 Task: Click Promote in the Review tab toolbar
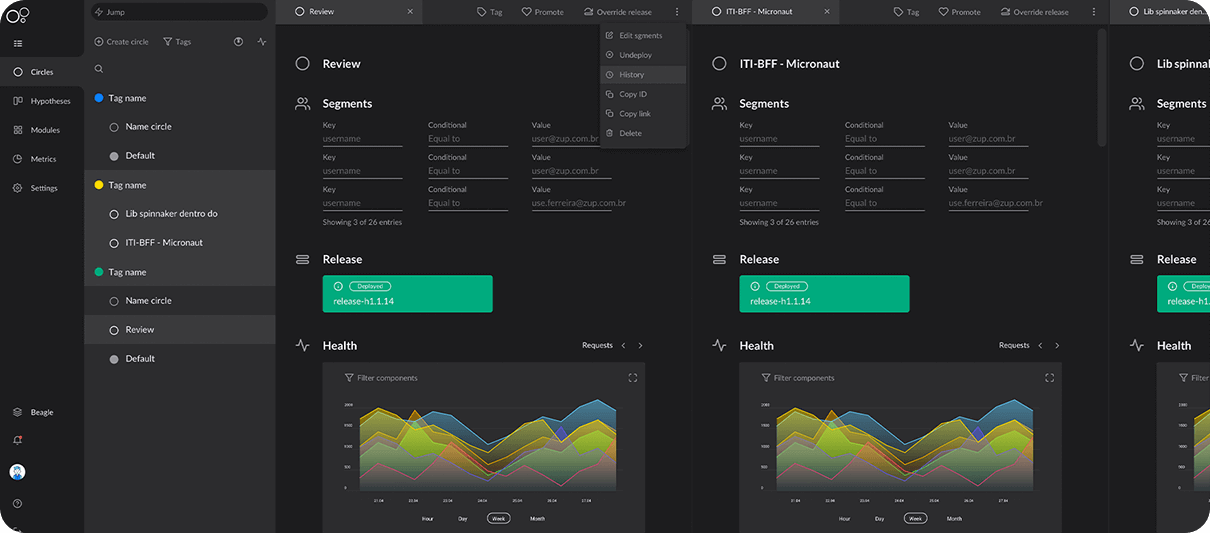(x=542, y=12)
